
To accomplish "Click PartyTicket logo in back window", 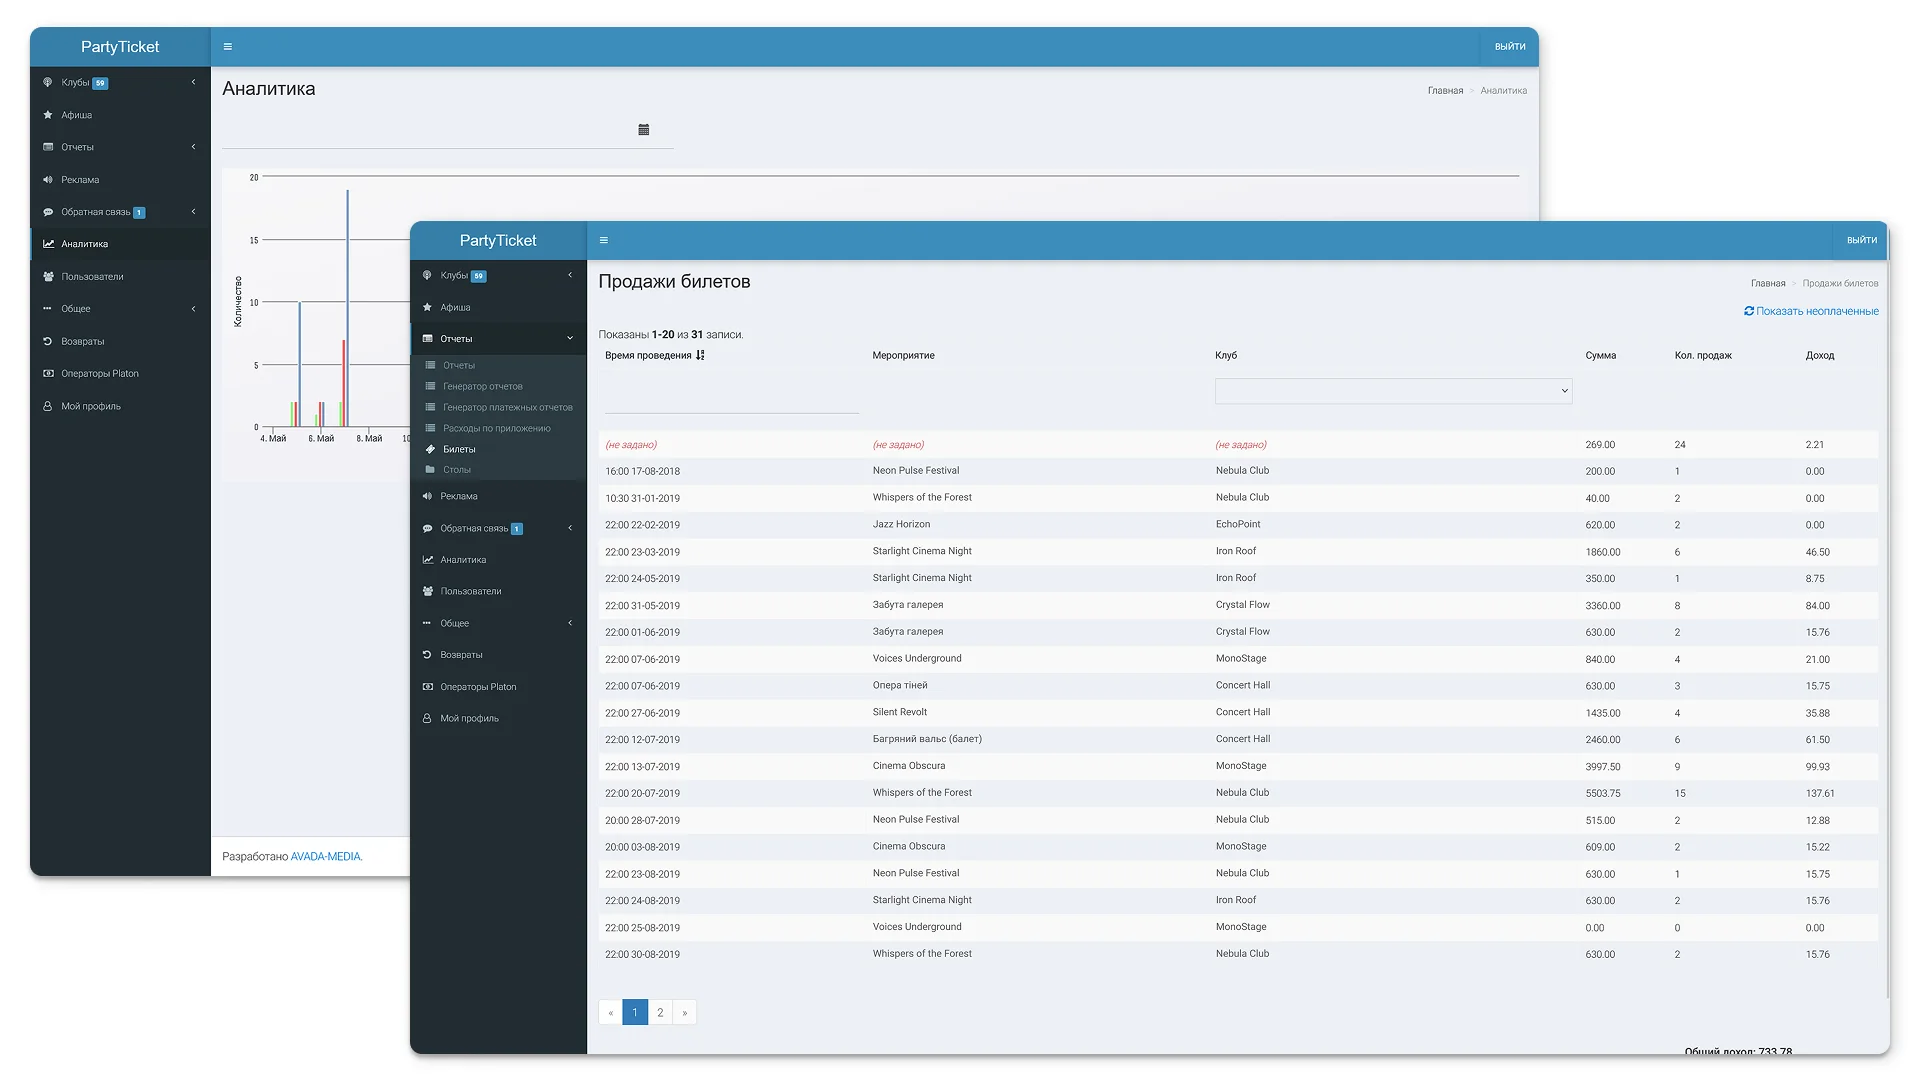I will pyautogui.click(x=120, y=47).
